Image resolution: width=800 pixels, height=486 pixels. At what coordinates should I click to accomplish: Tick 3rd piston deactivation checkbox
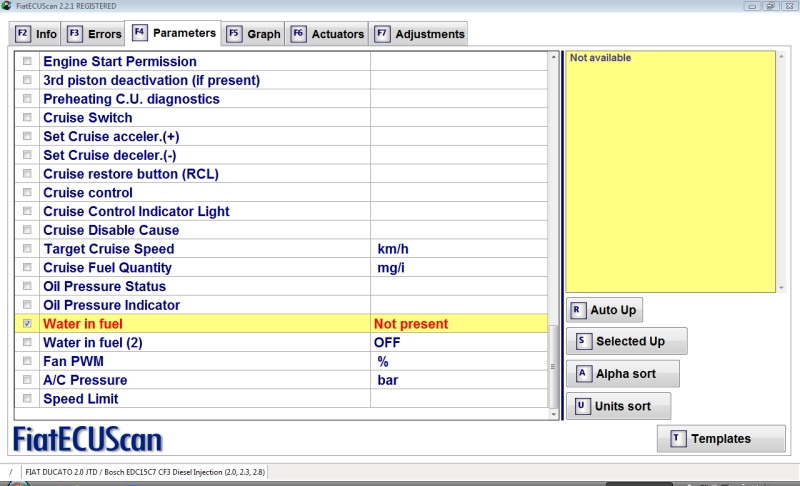27,80
